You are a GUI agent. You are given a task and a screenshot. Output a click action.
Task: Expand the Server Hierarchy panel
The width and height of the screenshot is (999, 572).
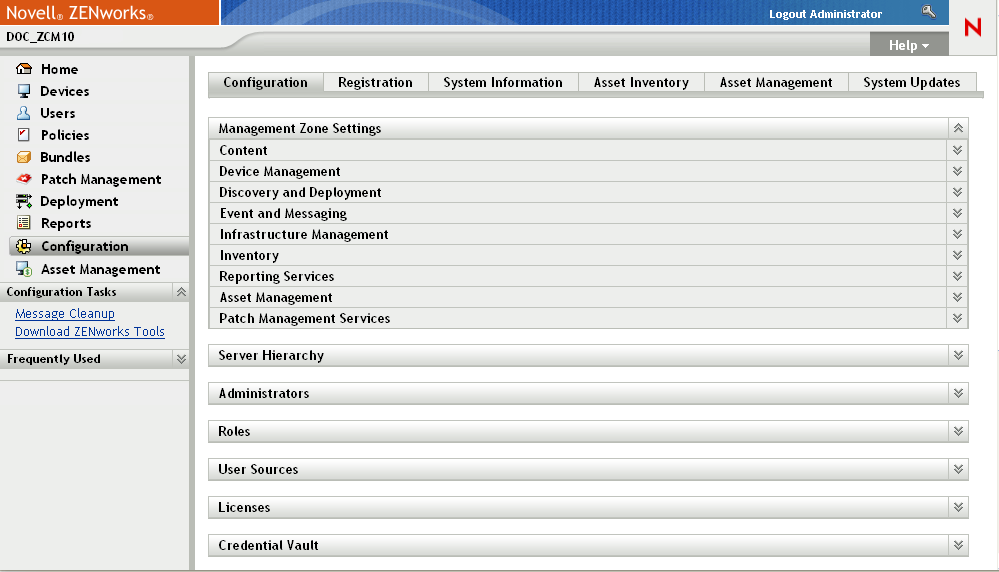tap(958, 355)
